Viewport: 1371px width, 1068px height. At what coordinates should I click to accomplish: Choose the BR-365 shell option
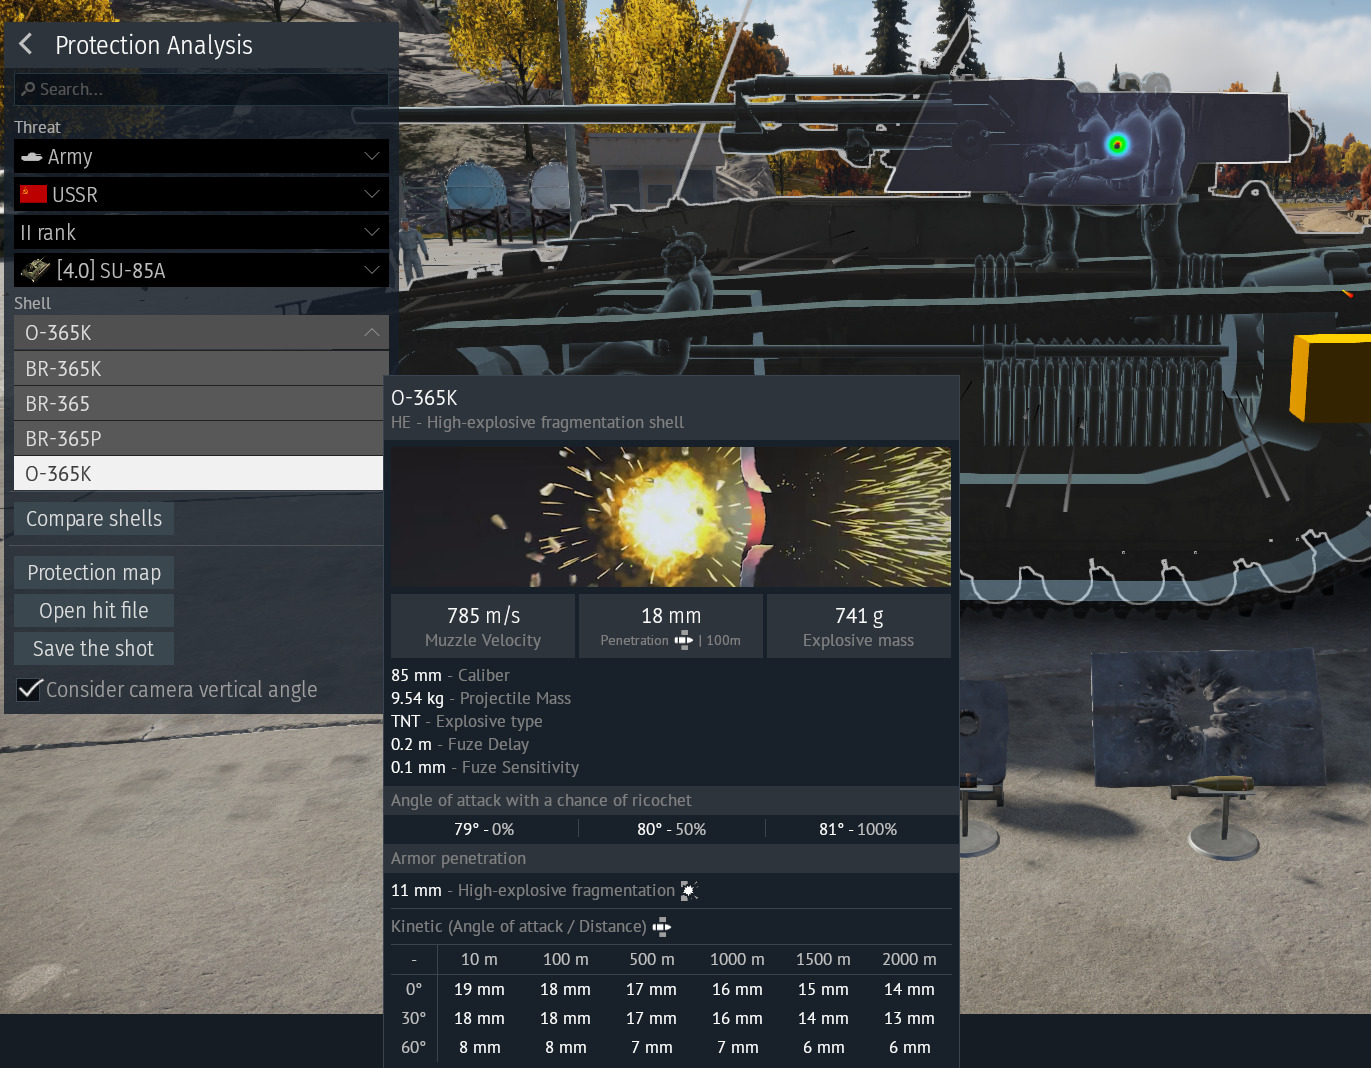(x=199, y=404)
